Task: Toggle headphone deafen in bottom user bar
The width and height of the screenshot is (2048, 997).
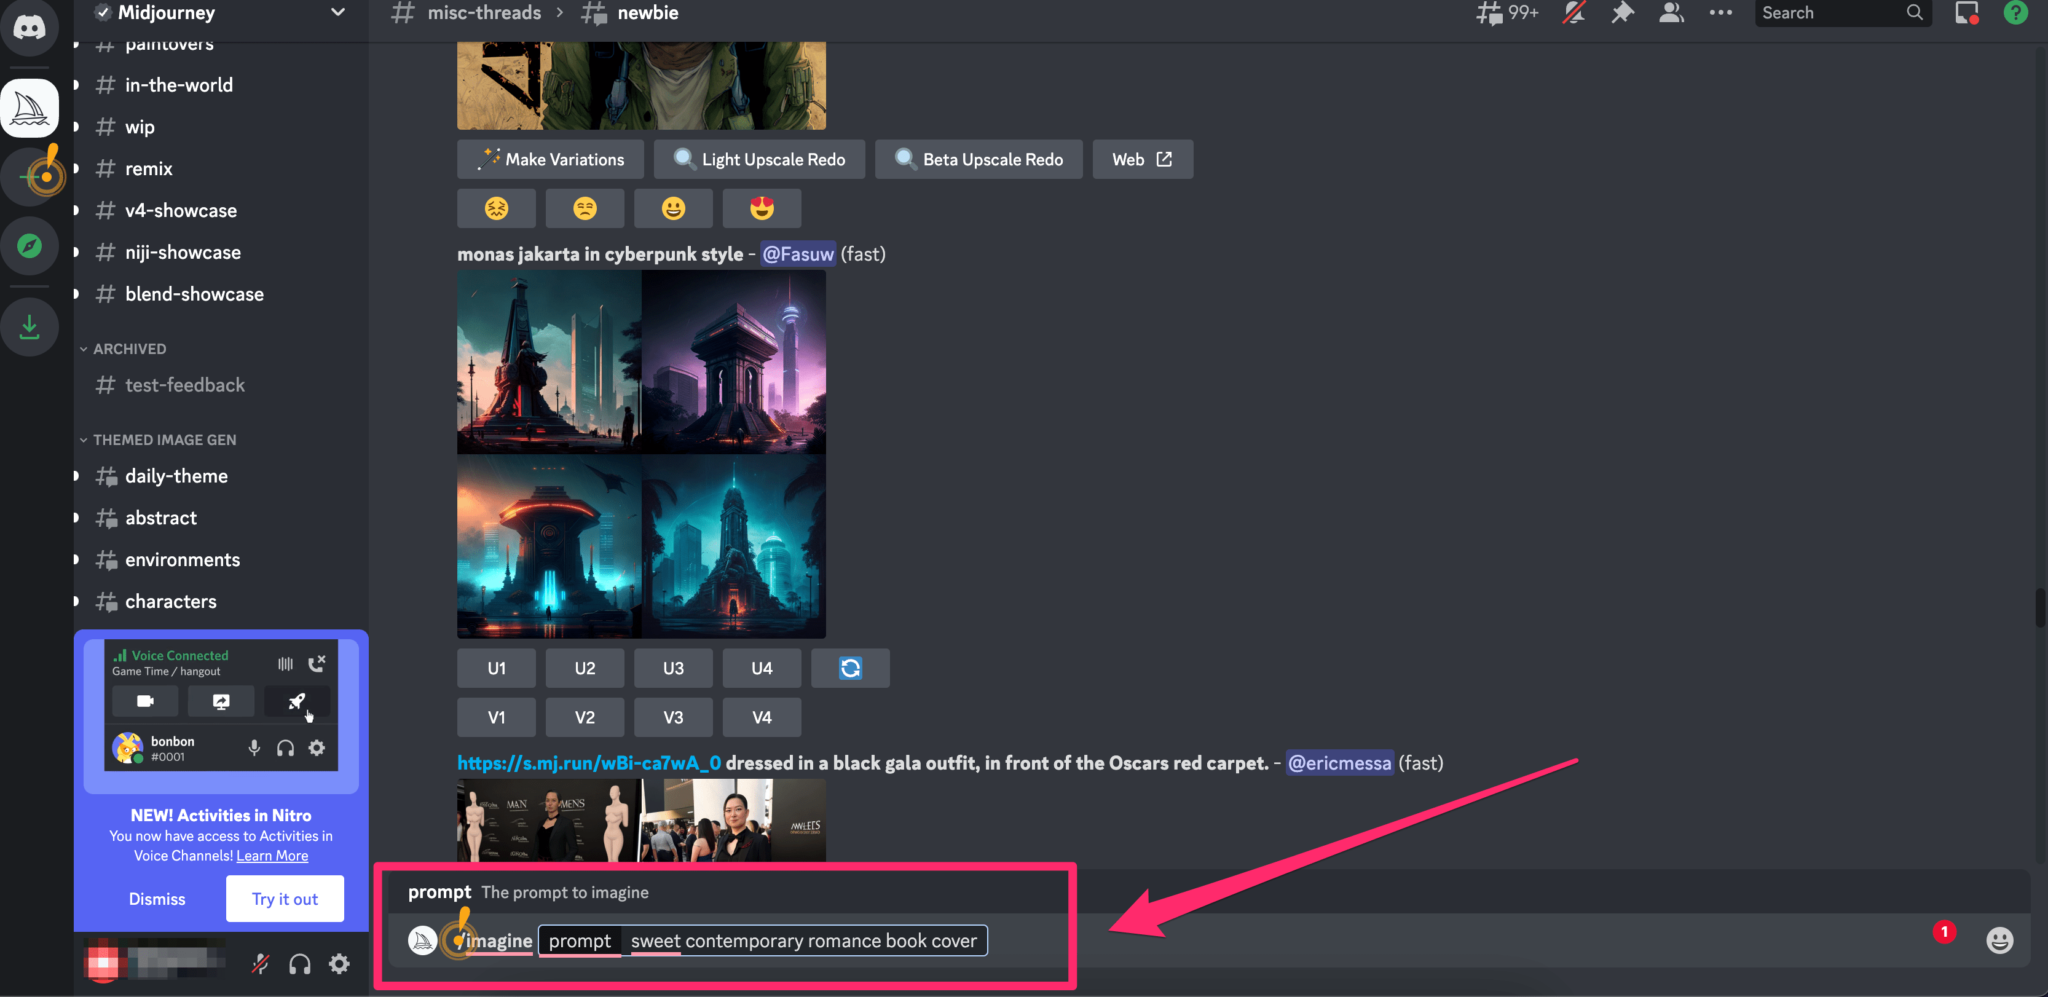Action: 299,964
